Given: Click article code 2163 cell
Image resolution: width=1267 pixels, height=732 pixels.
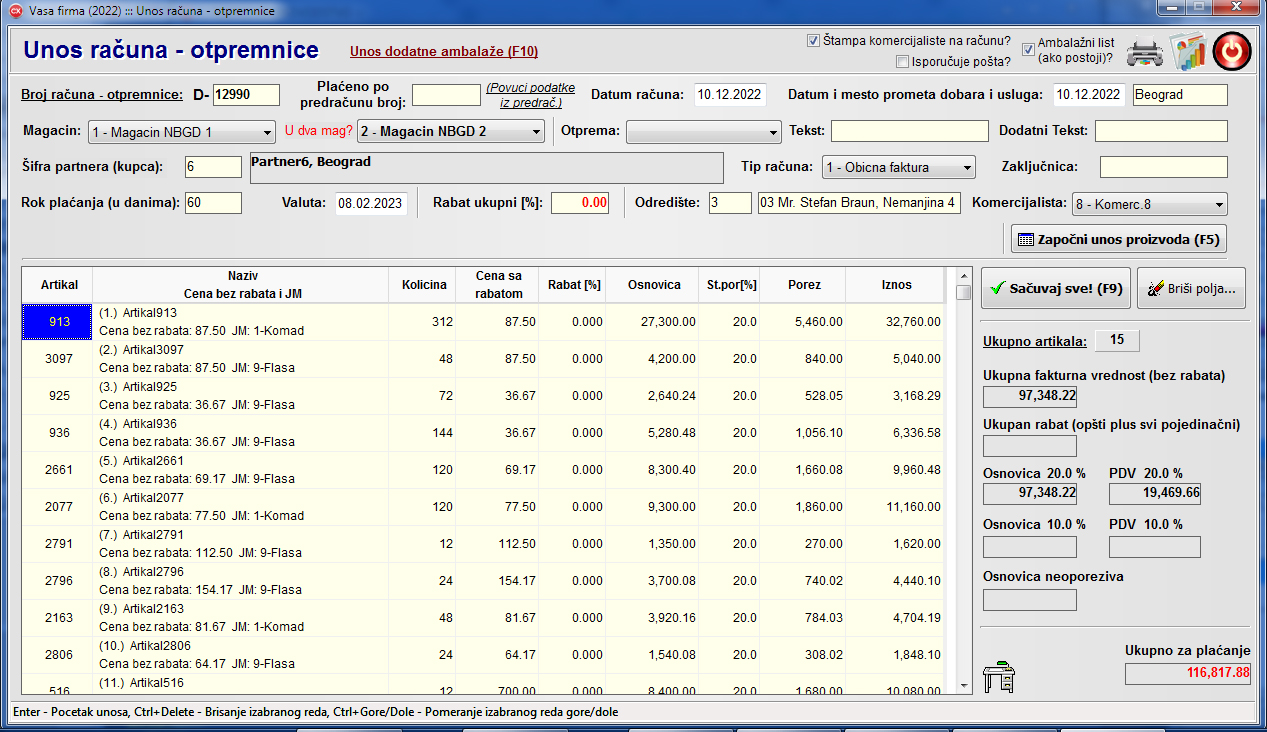Looking at the screenshot, I should [59, 618].
